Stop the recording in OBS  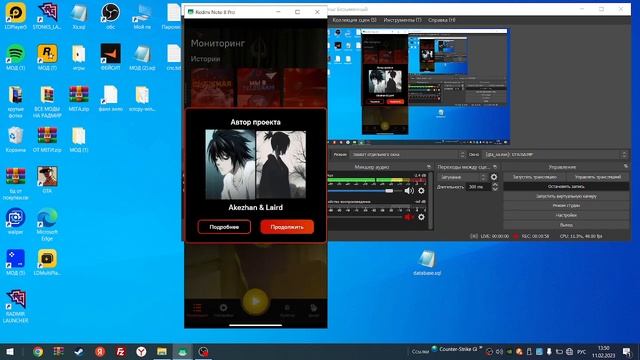click(566, 187)
